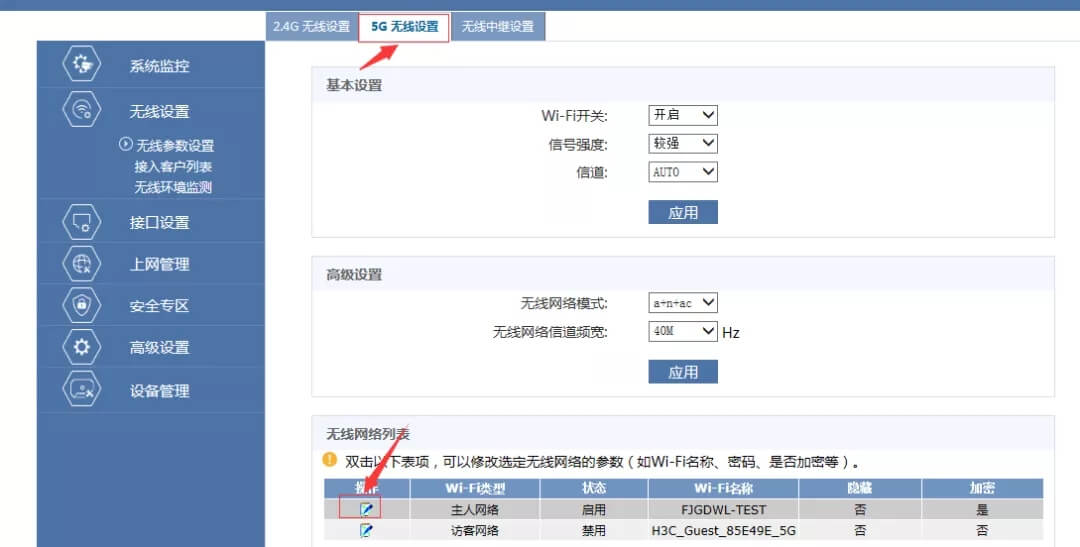The image size is (1080, 547).
Task: Select FJGDWL-TEST Wi-Fi name cell
Action: [723, 509]
